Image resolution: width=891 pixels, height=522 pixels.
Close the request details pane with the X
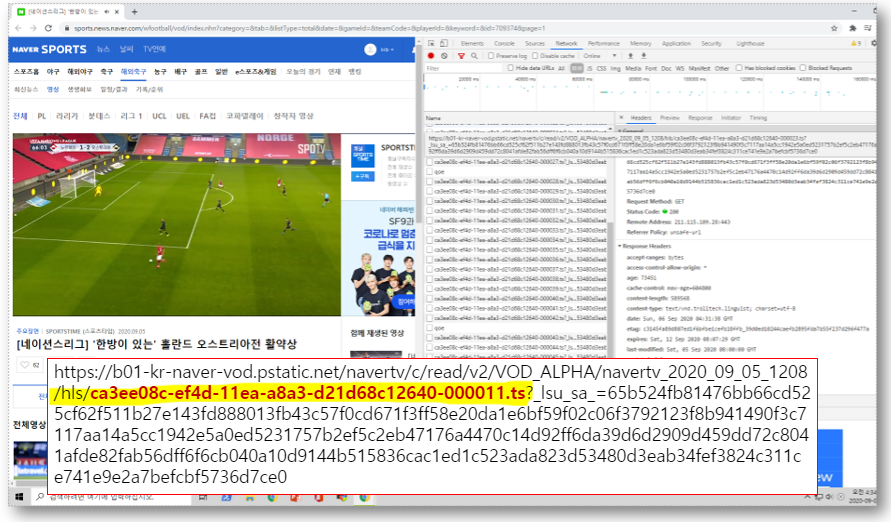pyautogui.click(x=621, y=118)
